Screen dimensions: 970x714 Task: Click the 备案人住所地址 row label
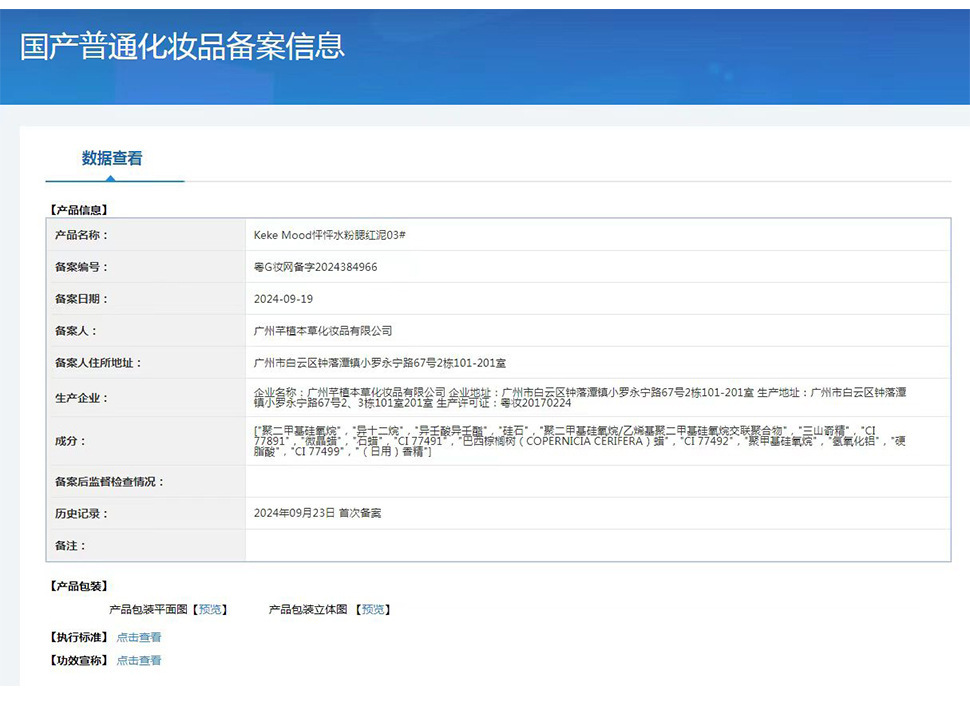(98, 363)
